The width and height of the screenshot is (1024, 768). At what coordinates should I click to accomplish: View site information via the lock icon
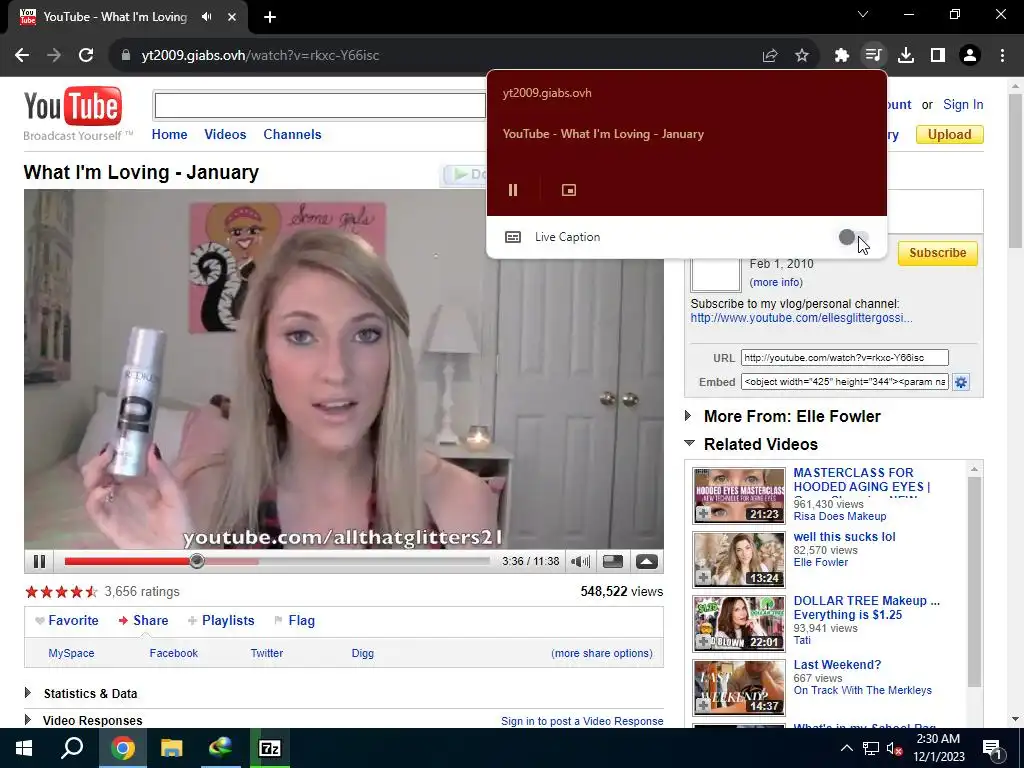126,56
